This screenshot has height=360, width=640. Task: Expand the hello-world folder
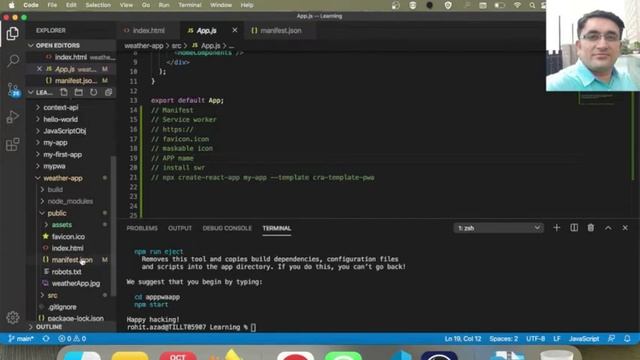point(60,119)
